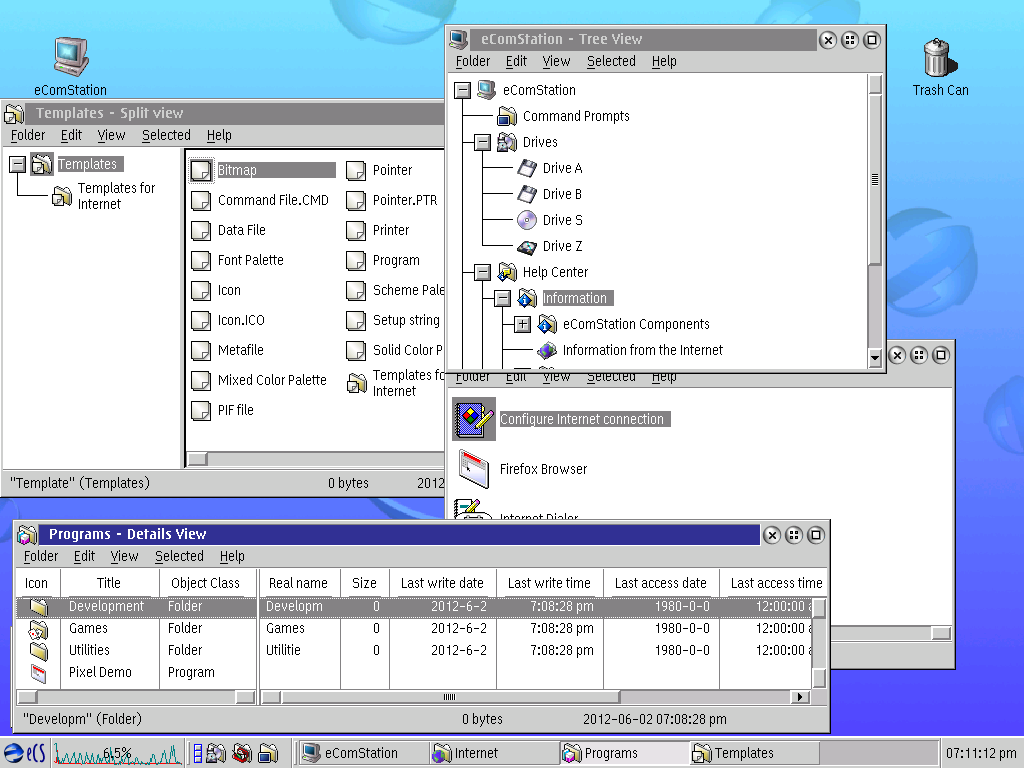
Task: Select the Command Prompts folder icon
Action: pos(507,116)
